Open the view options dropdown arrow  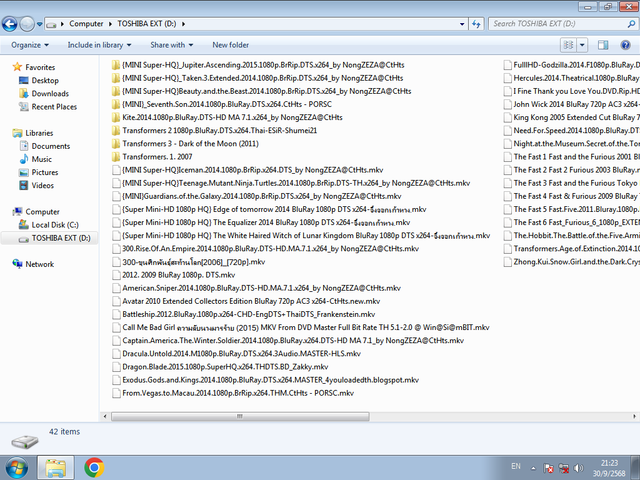[x=582, y=45]
